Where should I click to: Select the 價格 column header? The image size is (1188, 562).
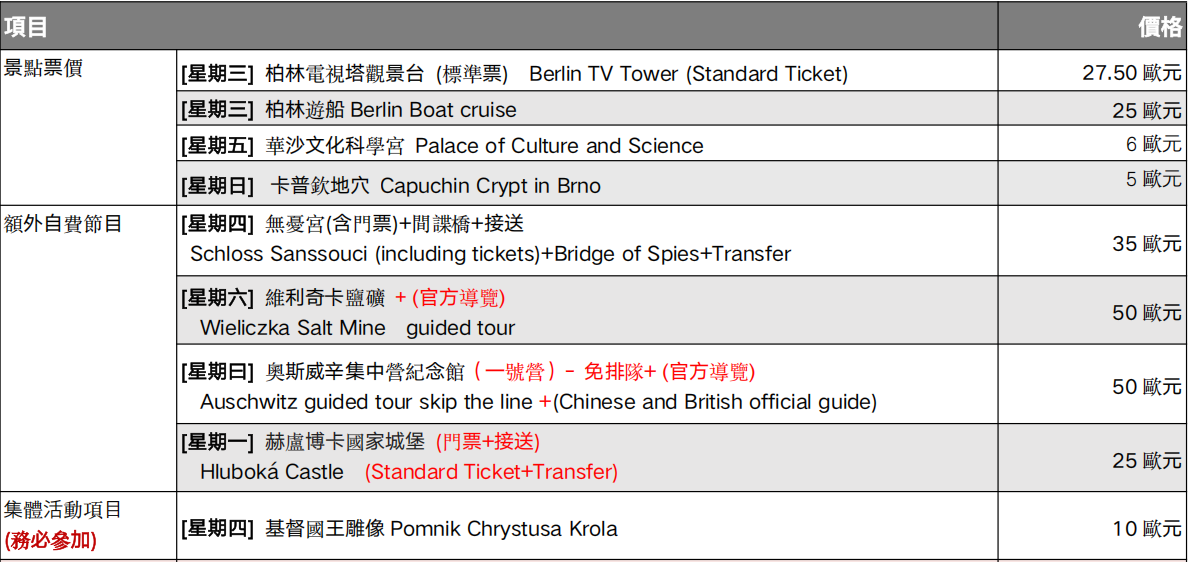pos(1093,26)
